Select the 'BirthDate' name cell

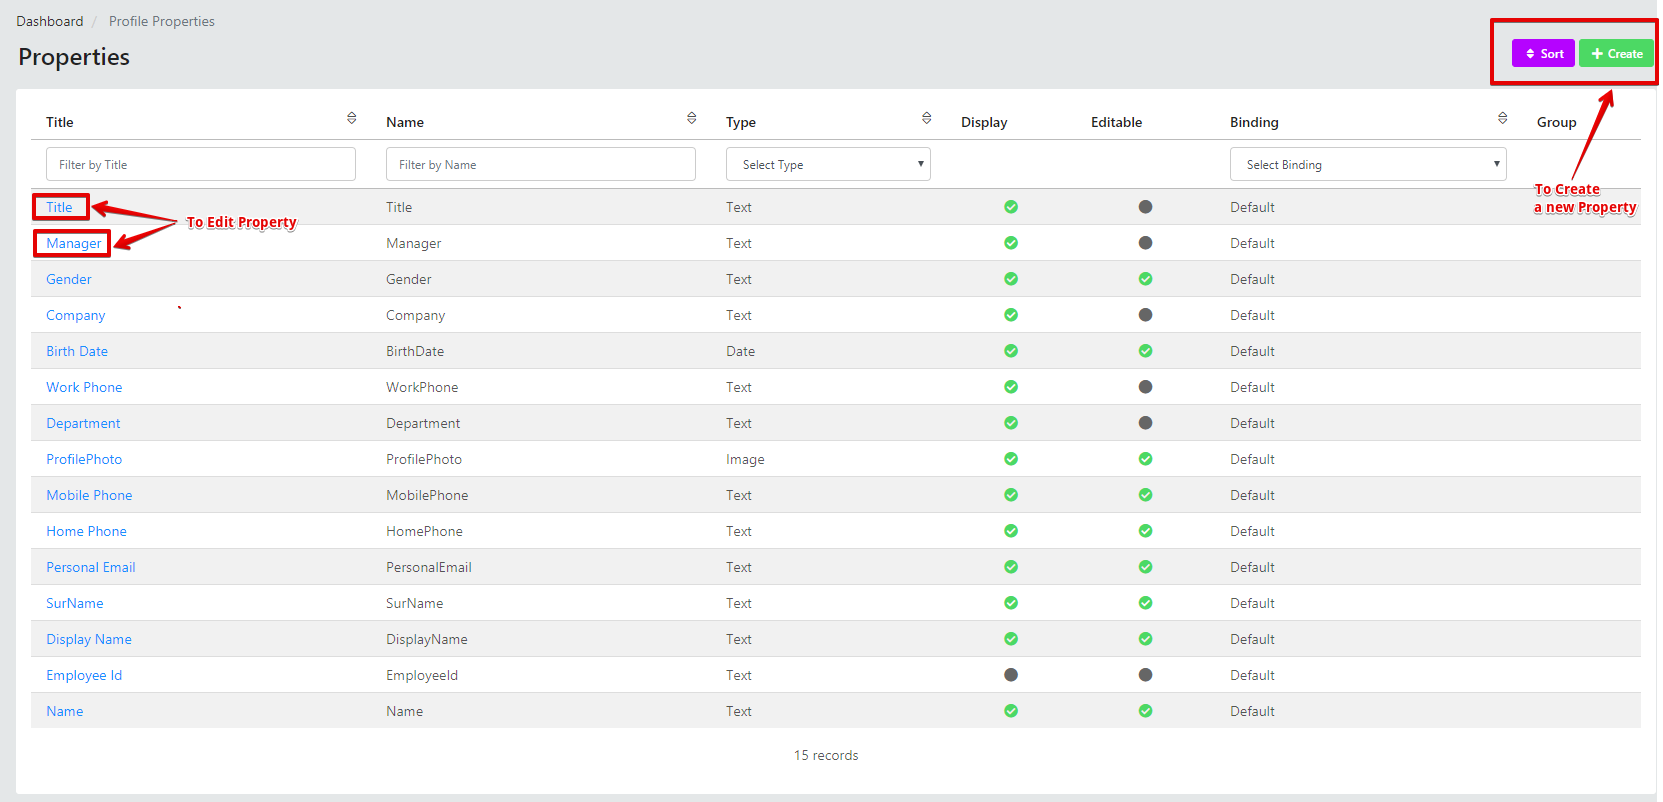pyautogui.click(x=415, y=351)
